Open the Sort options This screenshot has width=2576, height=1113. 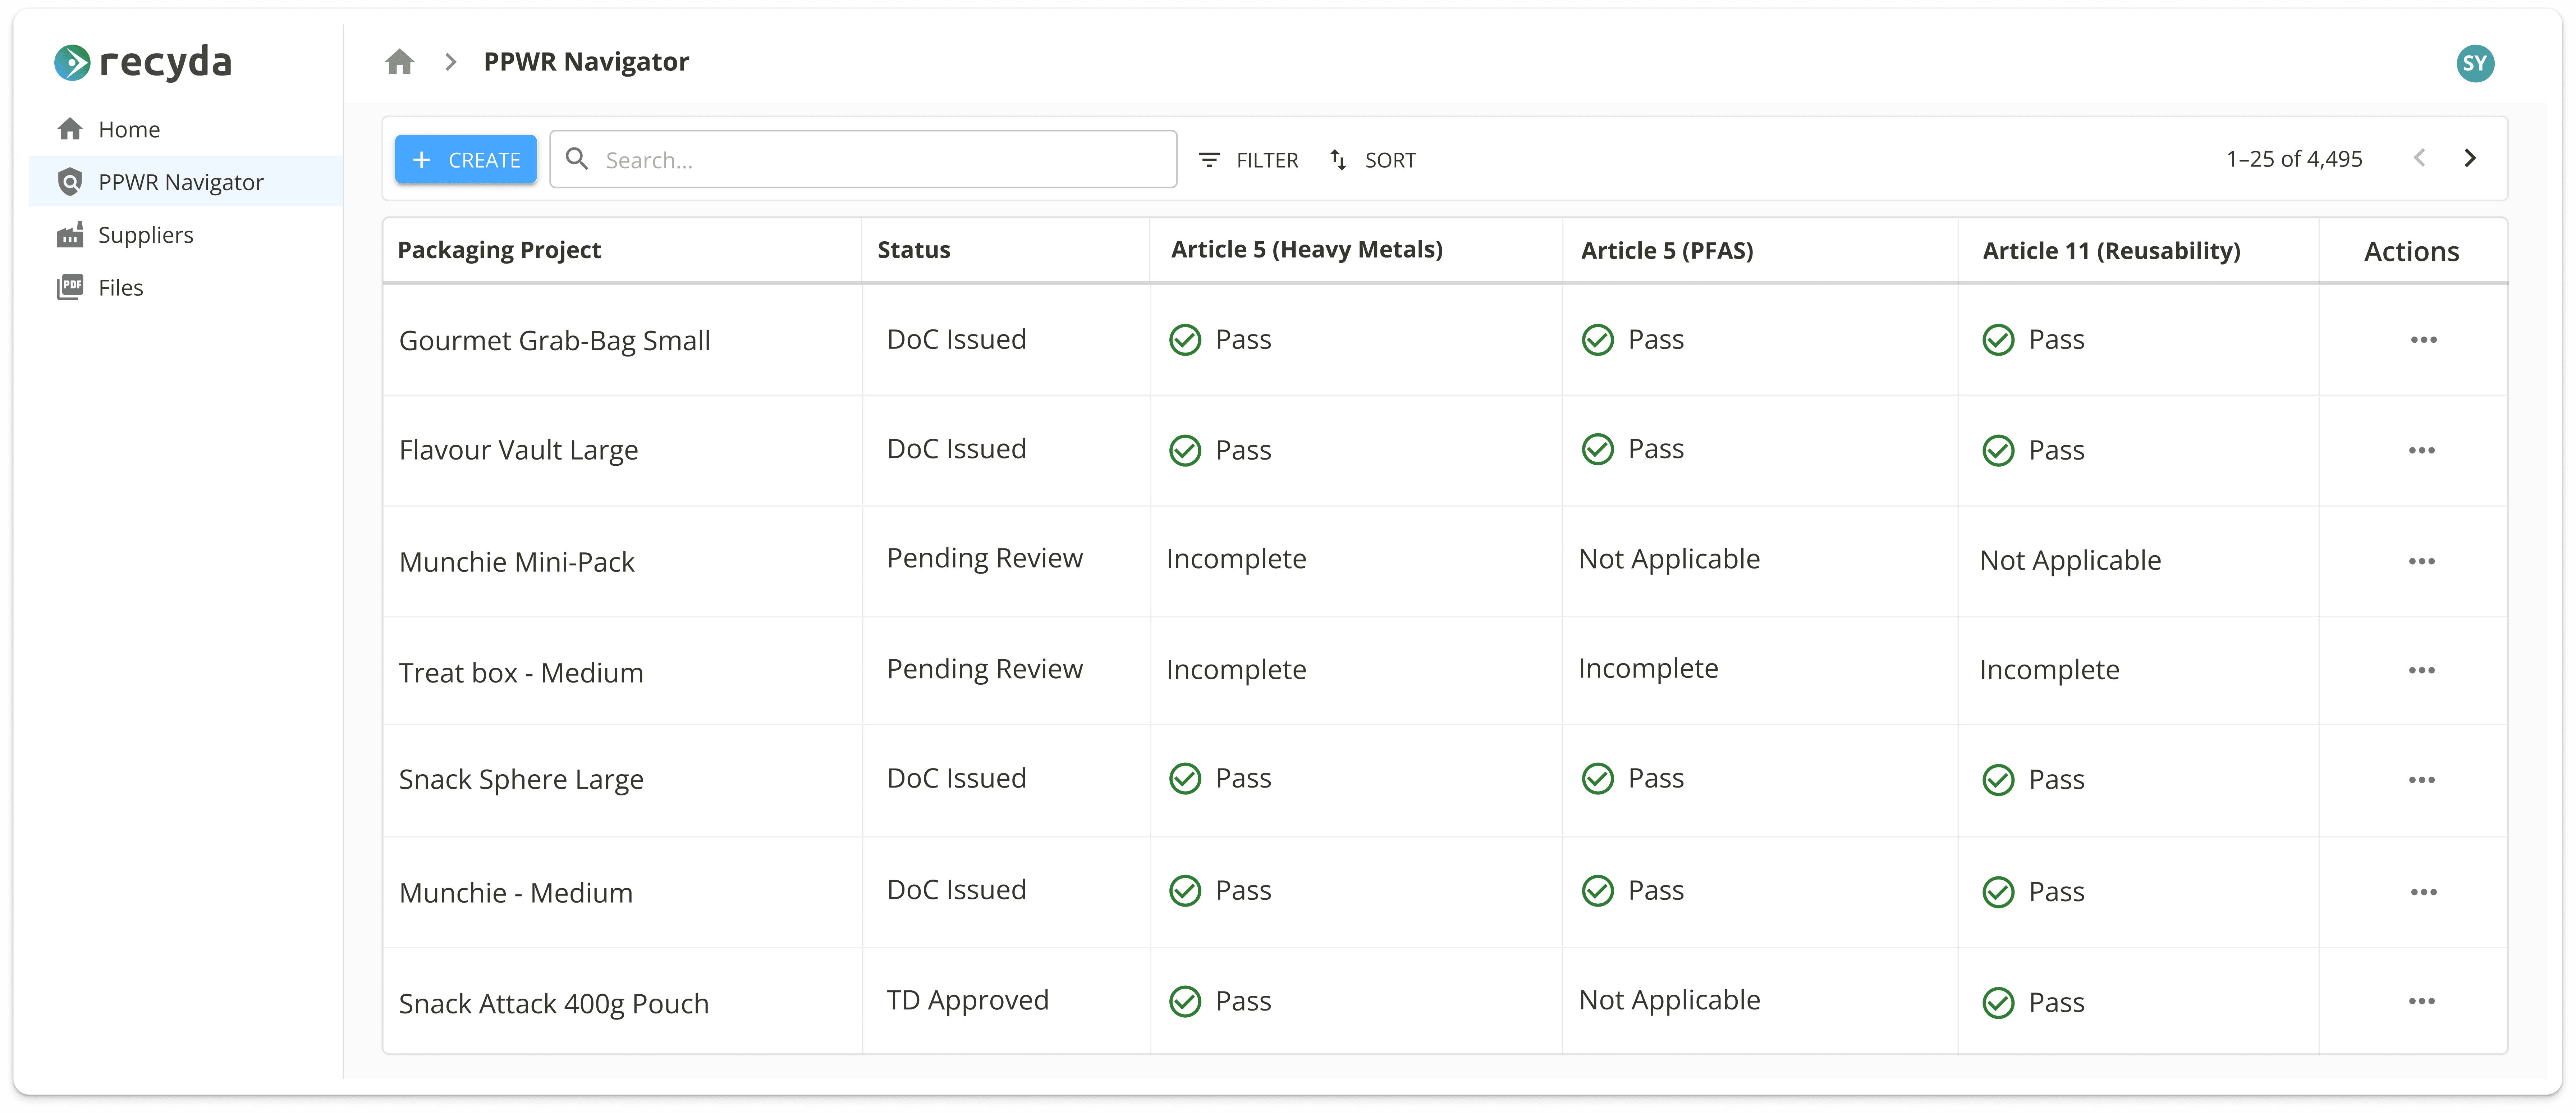1372,160
